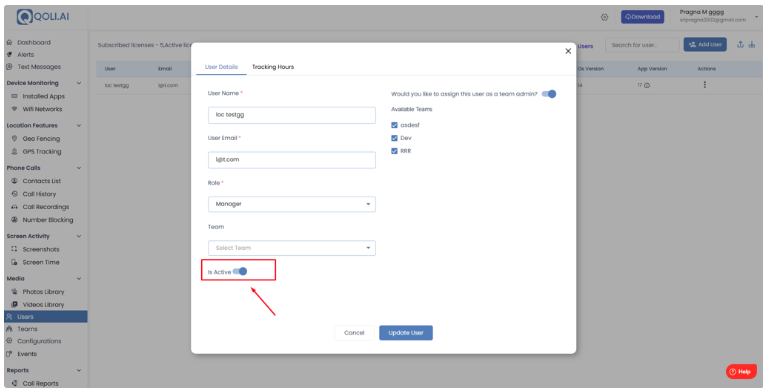
Task: Open the Screen Time icon
Action: coord(15,262)
